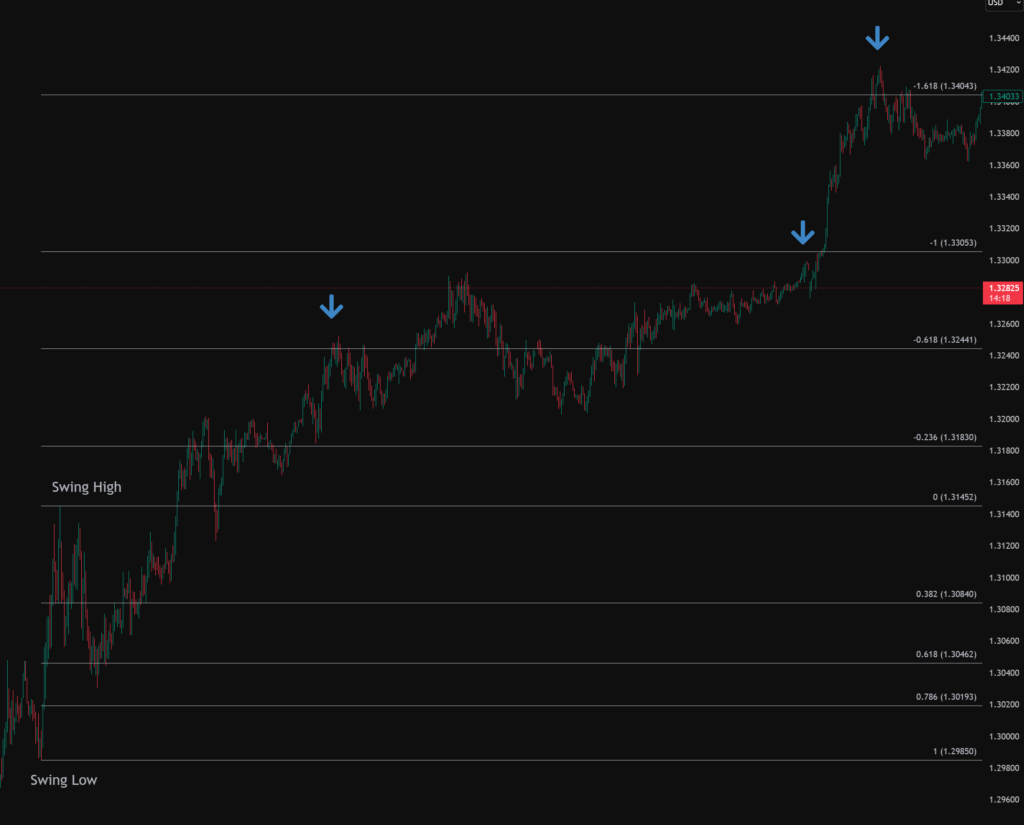Click 1.33800 on the price axis
The width and height of the screenshot is (1024, 825).
click(1004, 133)
